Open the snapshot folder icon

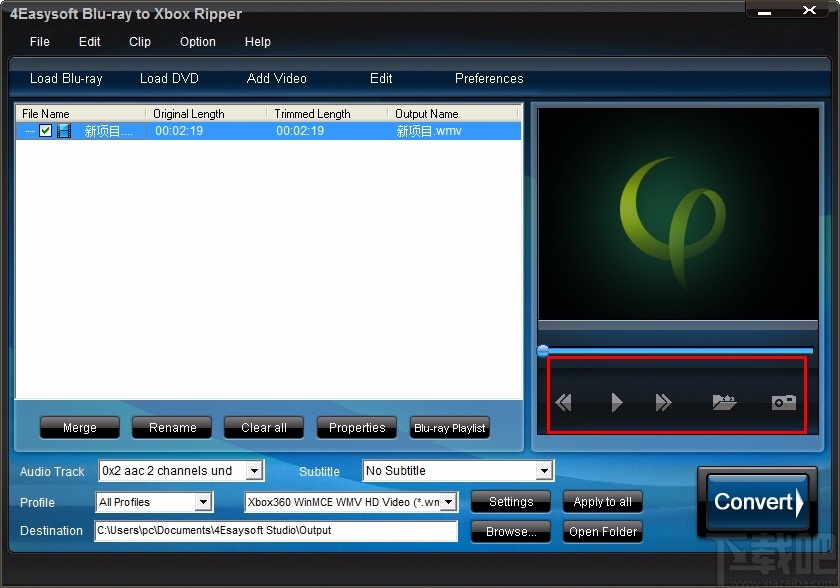click(725, 401)
